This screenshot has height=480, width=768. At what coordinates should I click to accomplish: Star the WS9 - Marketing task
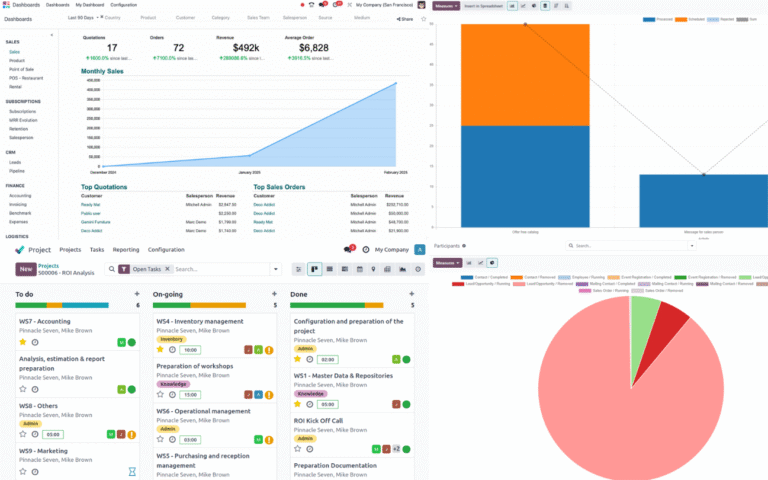click(x=23, y=472)
